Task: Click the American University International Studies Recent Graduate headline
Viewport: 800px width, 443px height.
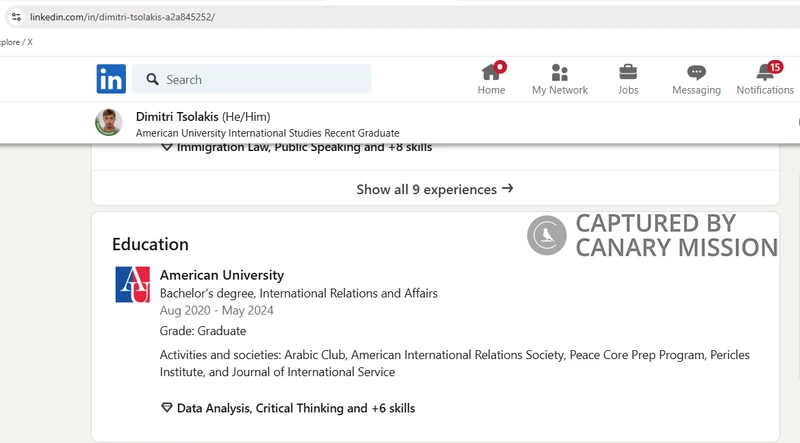Action: point(267,133)
